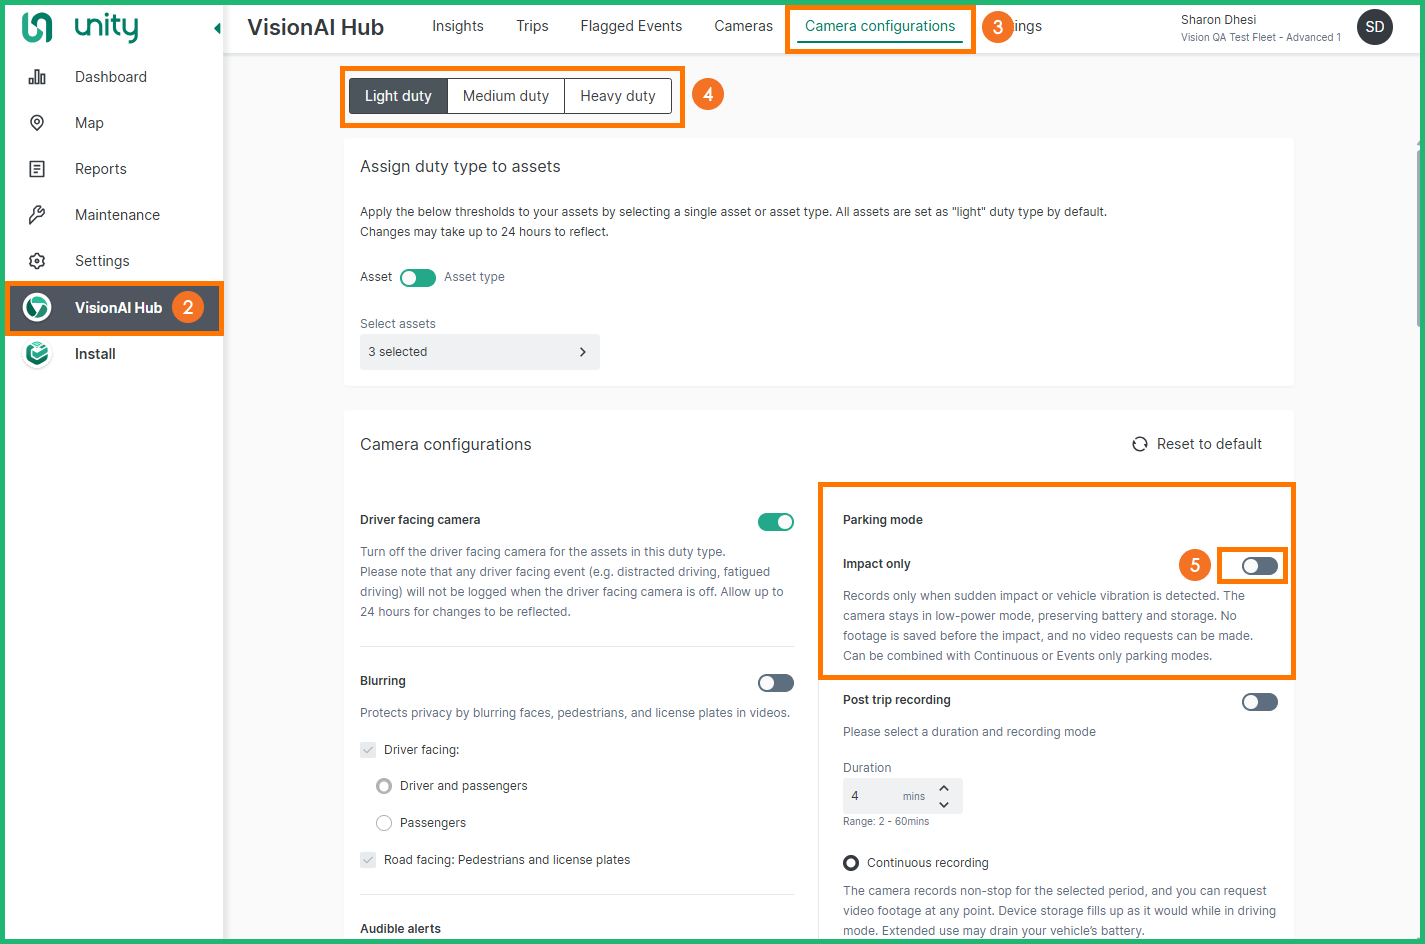Increase duration minutes with up arrow

(944, 789)
